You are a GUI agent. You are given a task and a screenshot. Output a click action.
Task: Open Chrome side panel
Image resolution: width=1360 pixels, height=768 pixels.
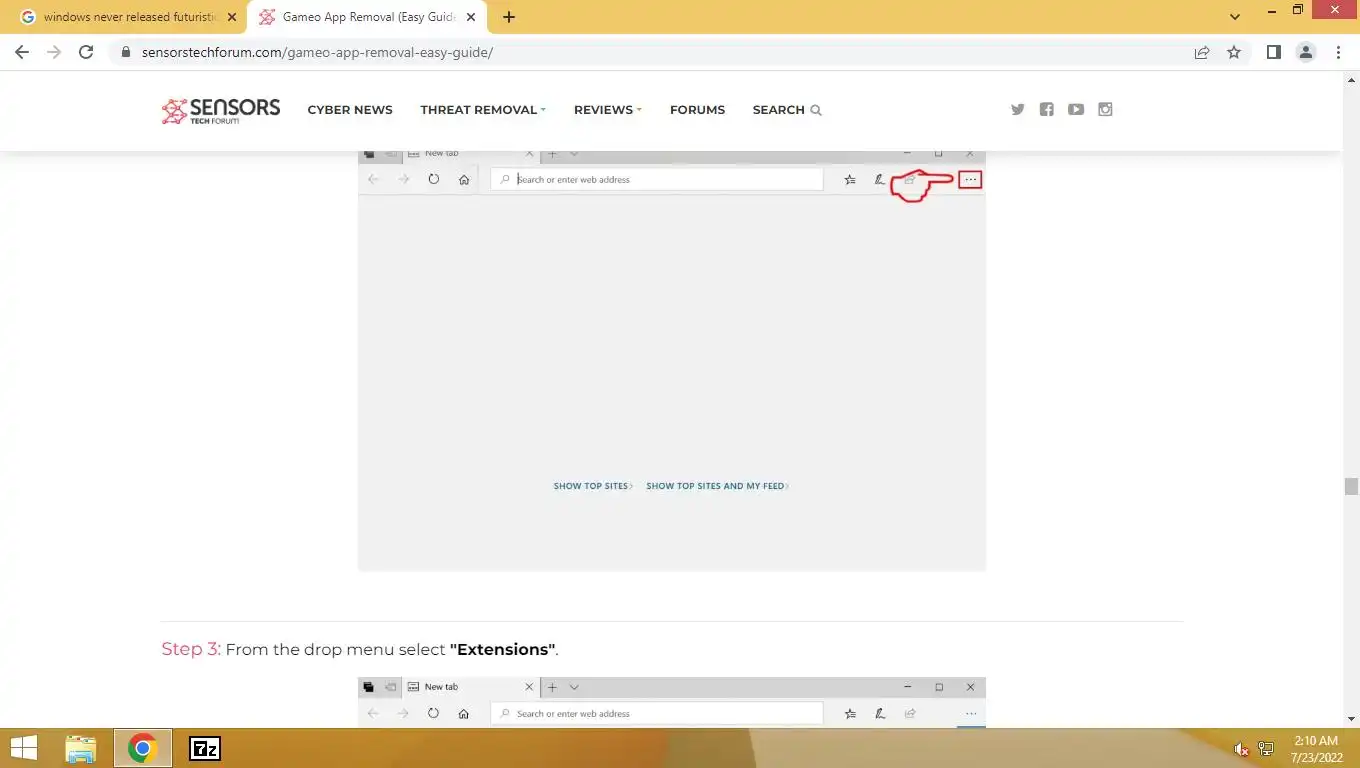(1274, 52)
